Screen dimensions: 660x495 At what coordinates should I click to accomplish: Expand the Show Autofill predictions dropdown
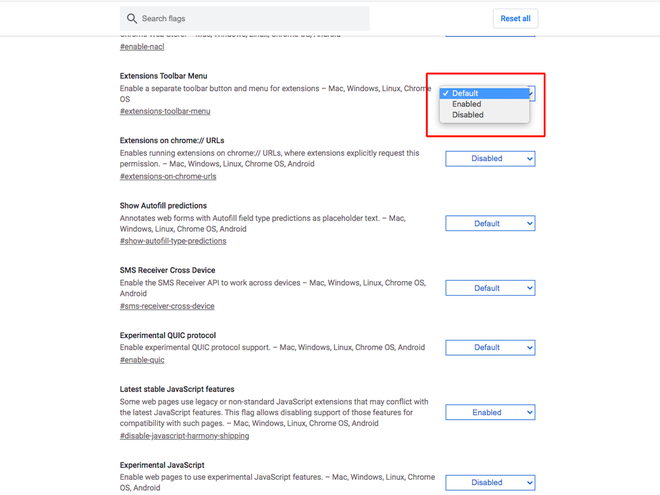[490, 224]
